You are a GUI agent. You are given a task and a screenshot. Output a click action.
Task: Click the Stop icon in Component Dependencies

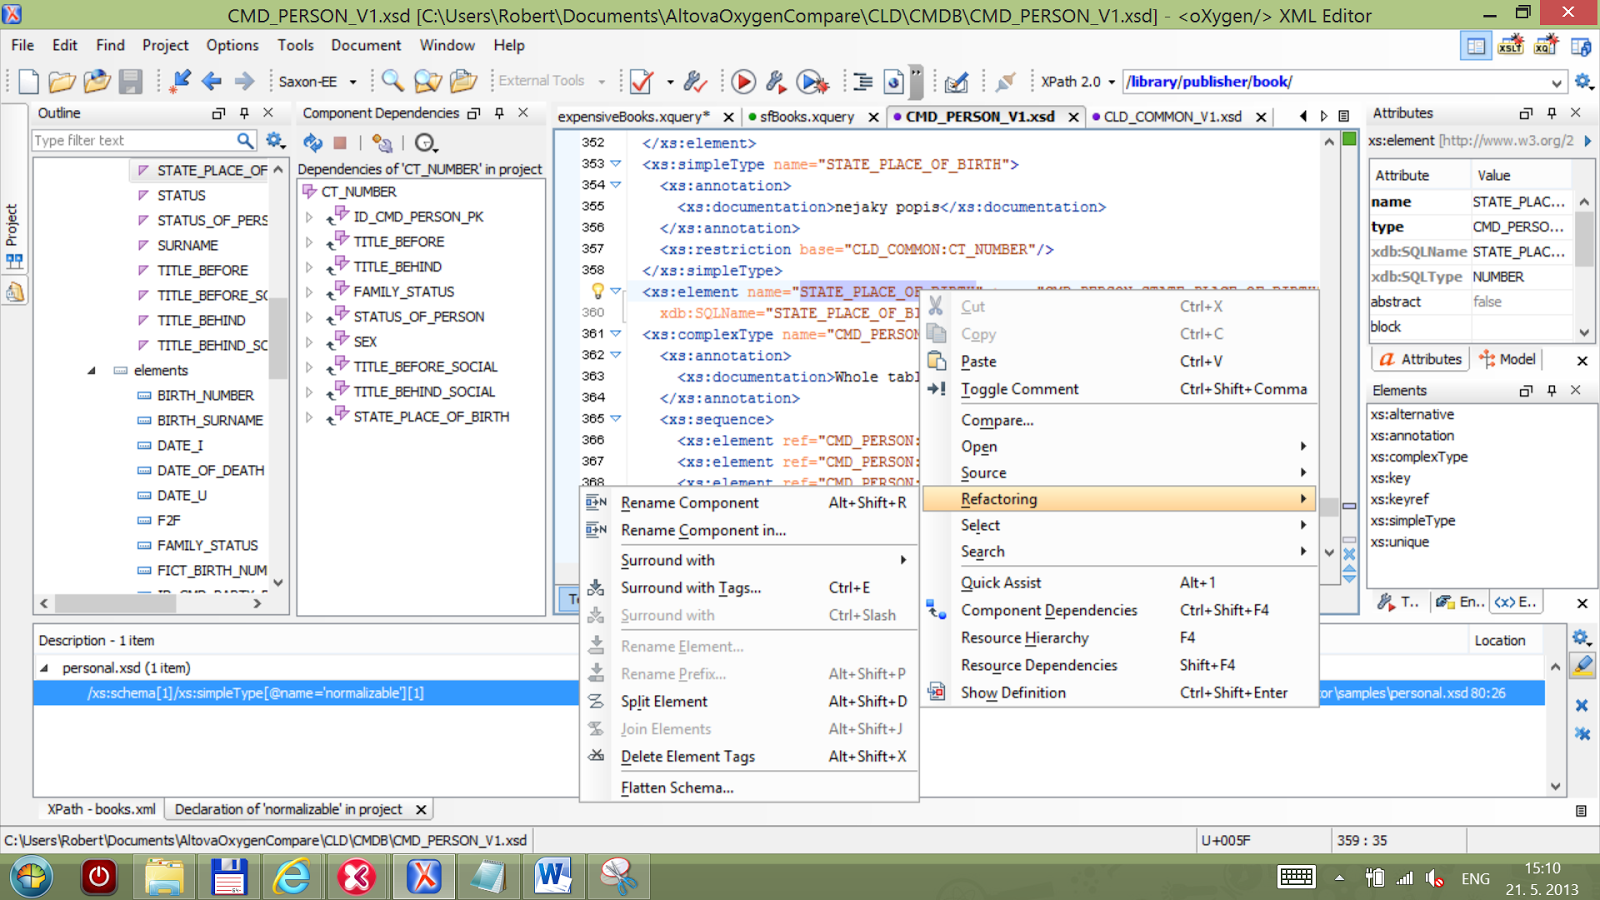pos(340,143)
